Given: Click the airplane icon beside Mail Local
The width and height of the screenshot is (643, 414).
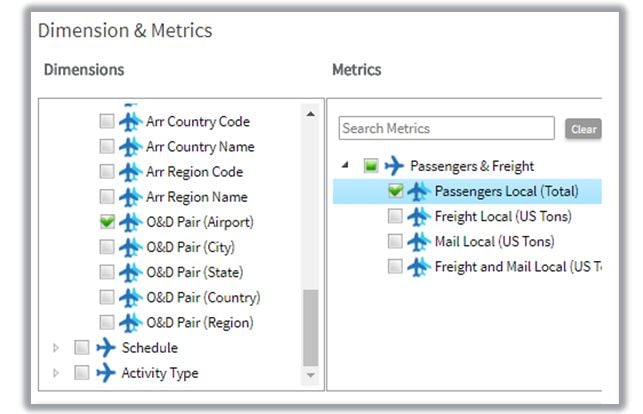Looking at the screenshot, I should 419,241.
